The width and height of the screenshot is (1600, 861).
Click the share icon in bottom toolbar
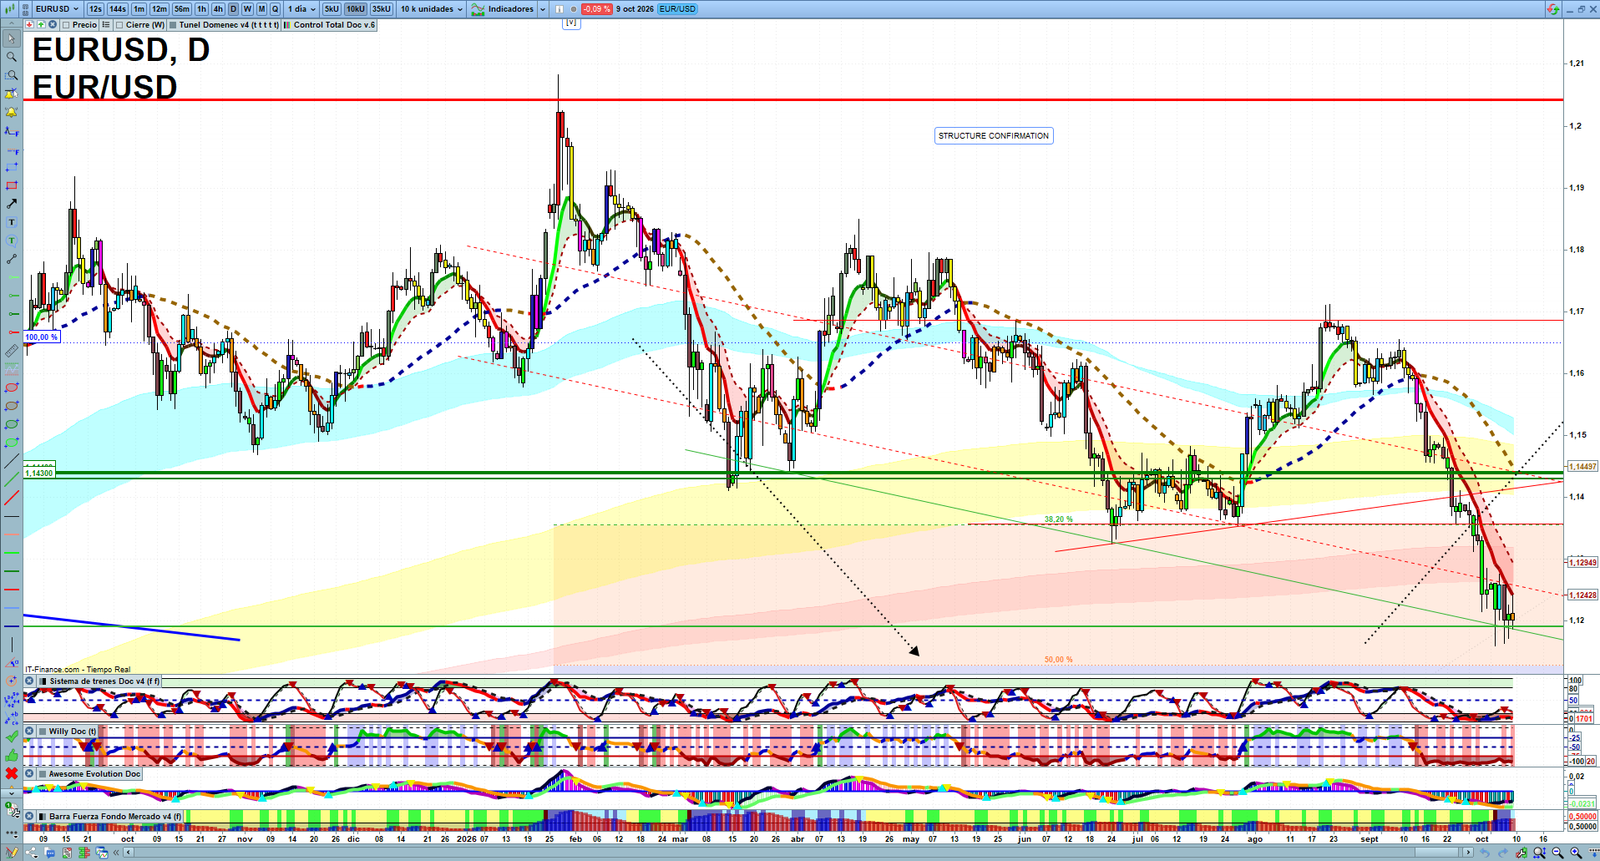tap(31, 853)
